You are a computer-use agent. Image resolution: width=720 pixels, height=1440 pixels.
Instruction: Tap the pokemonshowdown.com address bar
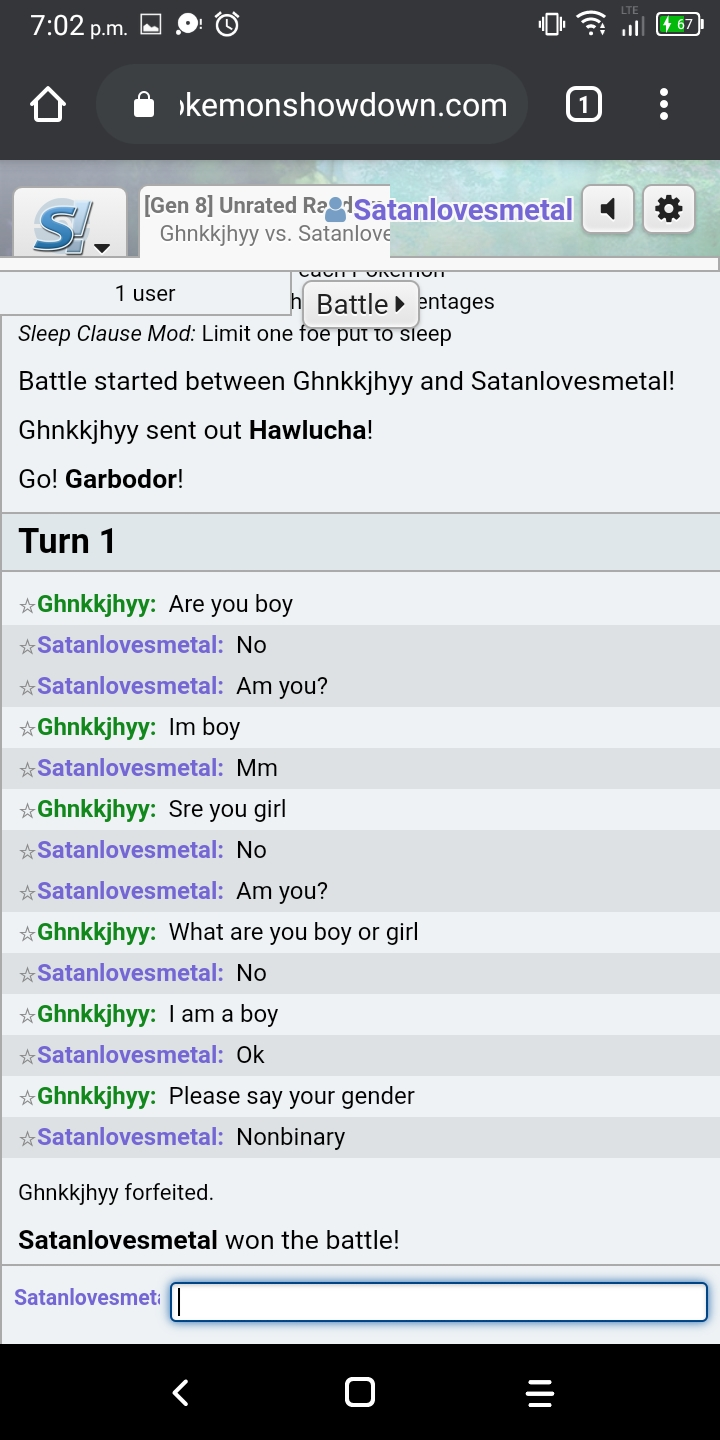point(340,105)
